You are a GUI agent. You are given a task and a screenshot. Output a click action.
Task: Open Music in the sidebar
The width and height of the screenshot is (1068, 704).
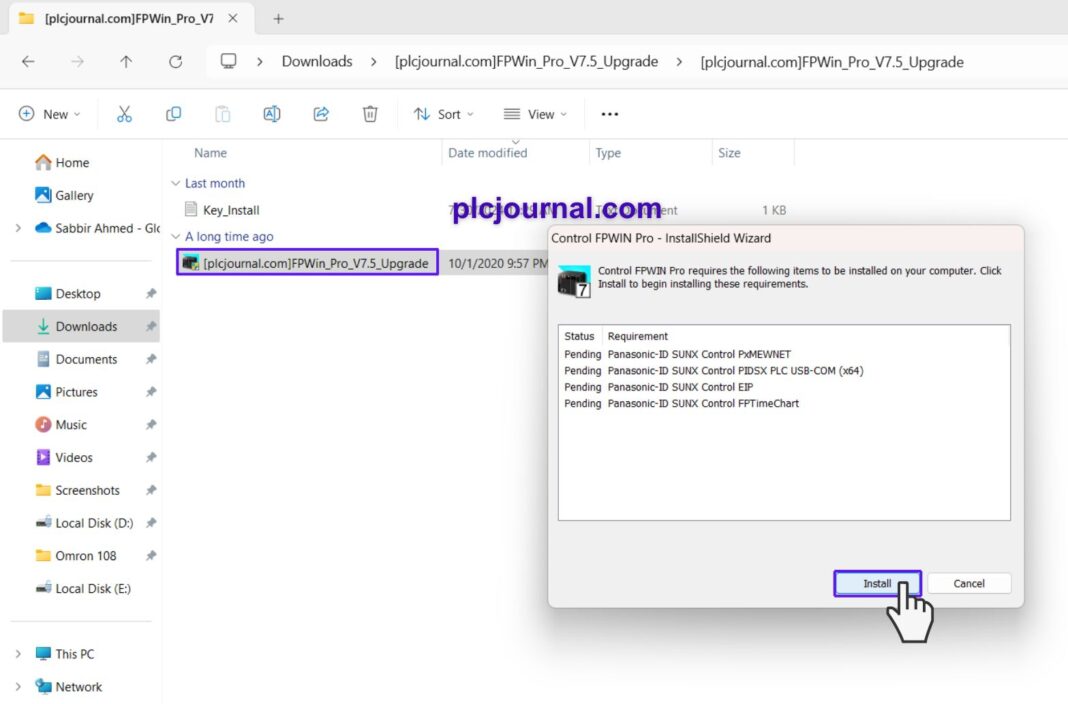tap(71, 424)
